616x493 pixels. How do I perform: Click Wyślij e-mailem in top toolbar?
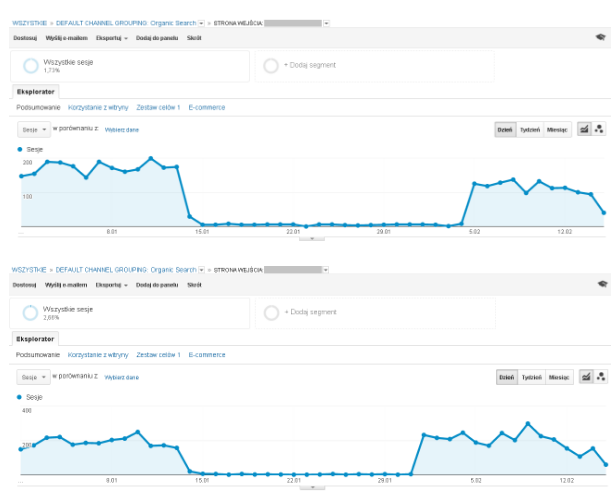pos(66,38)
